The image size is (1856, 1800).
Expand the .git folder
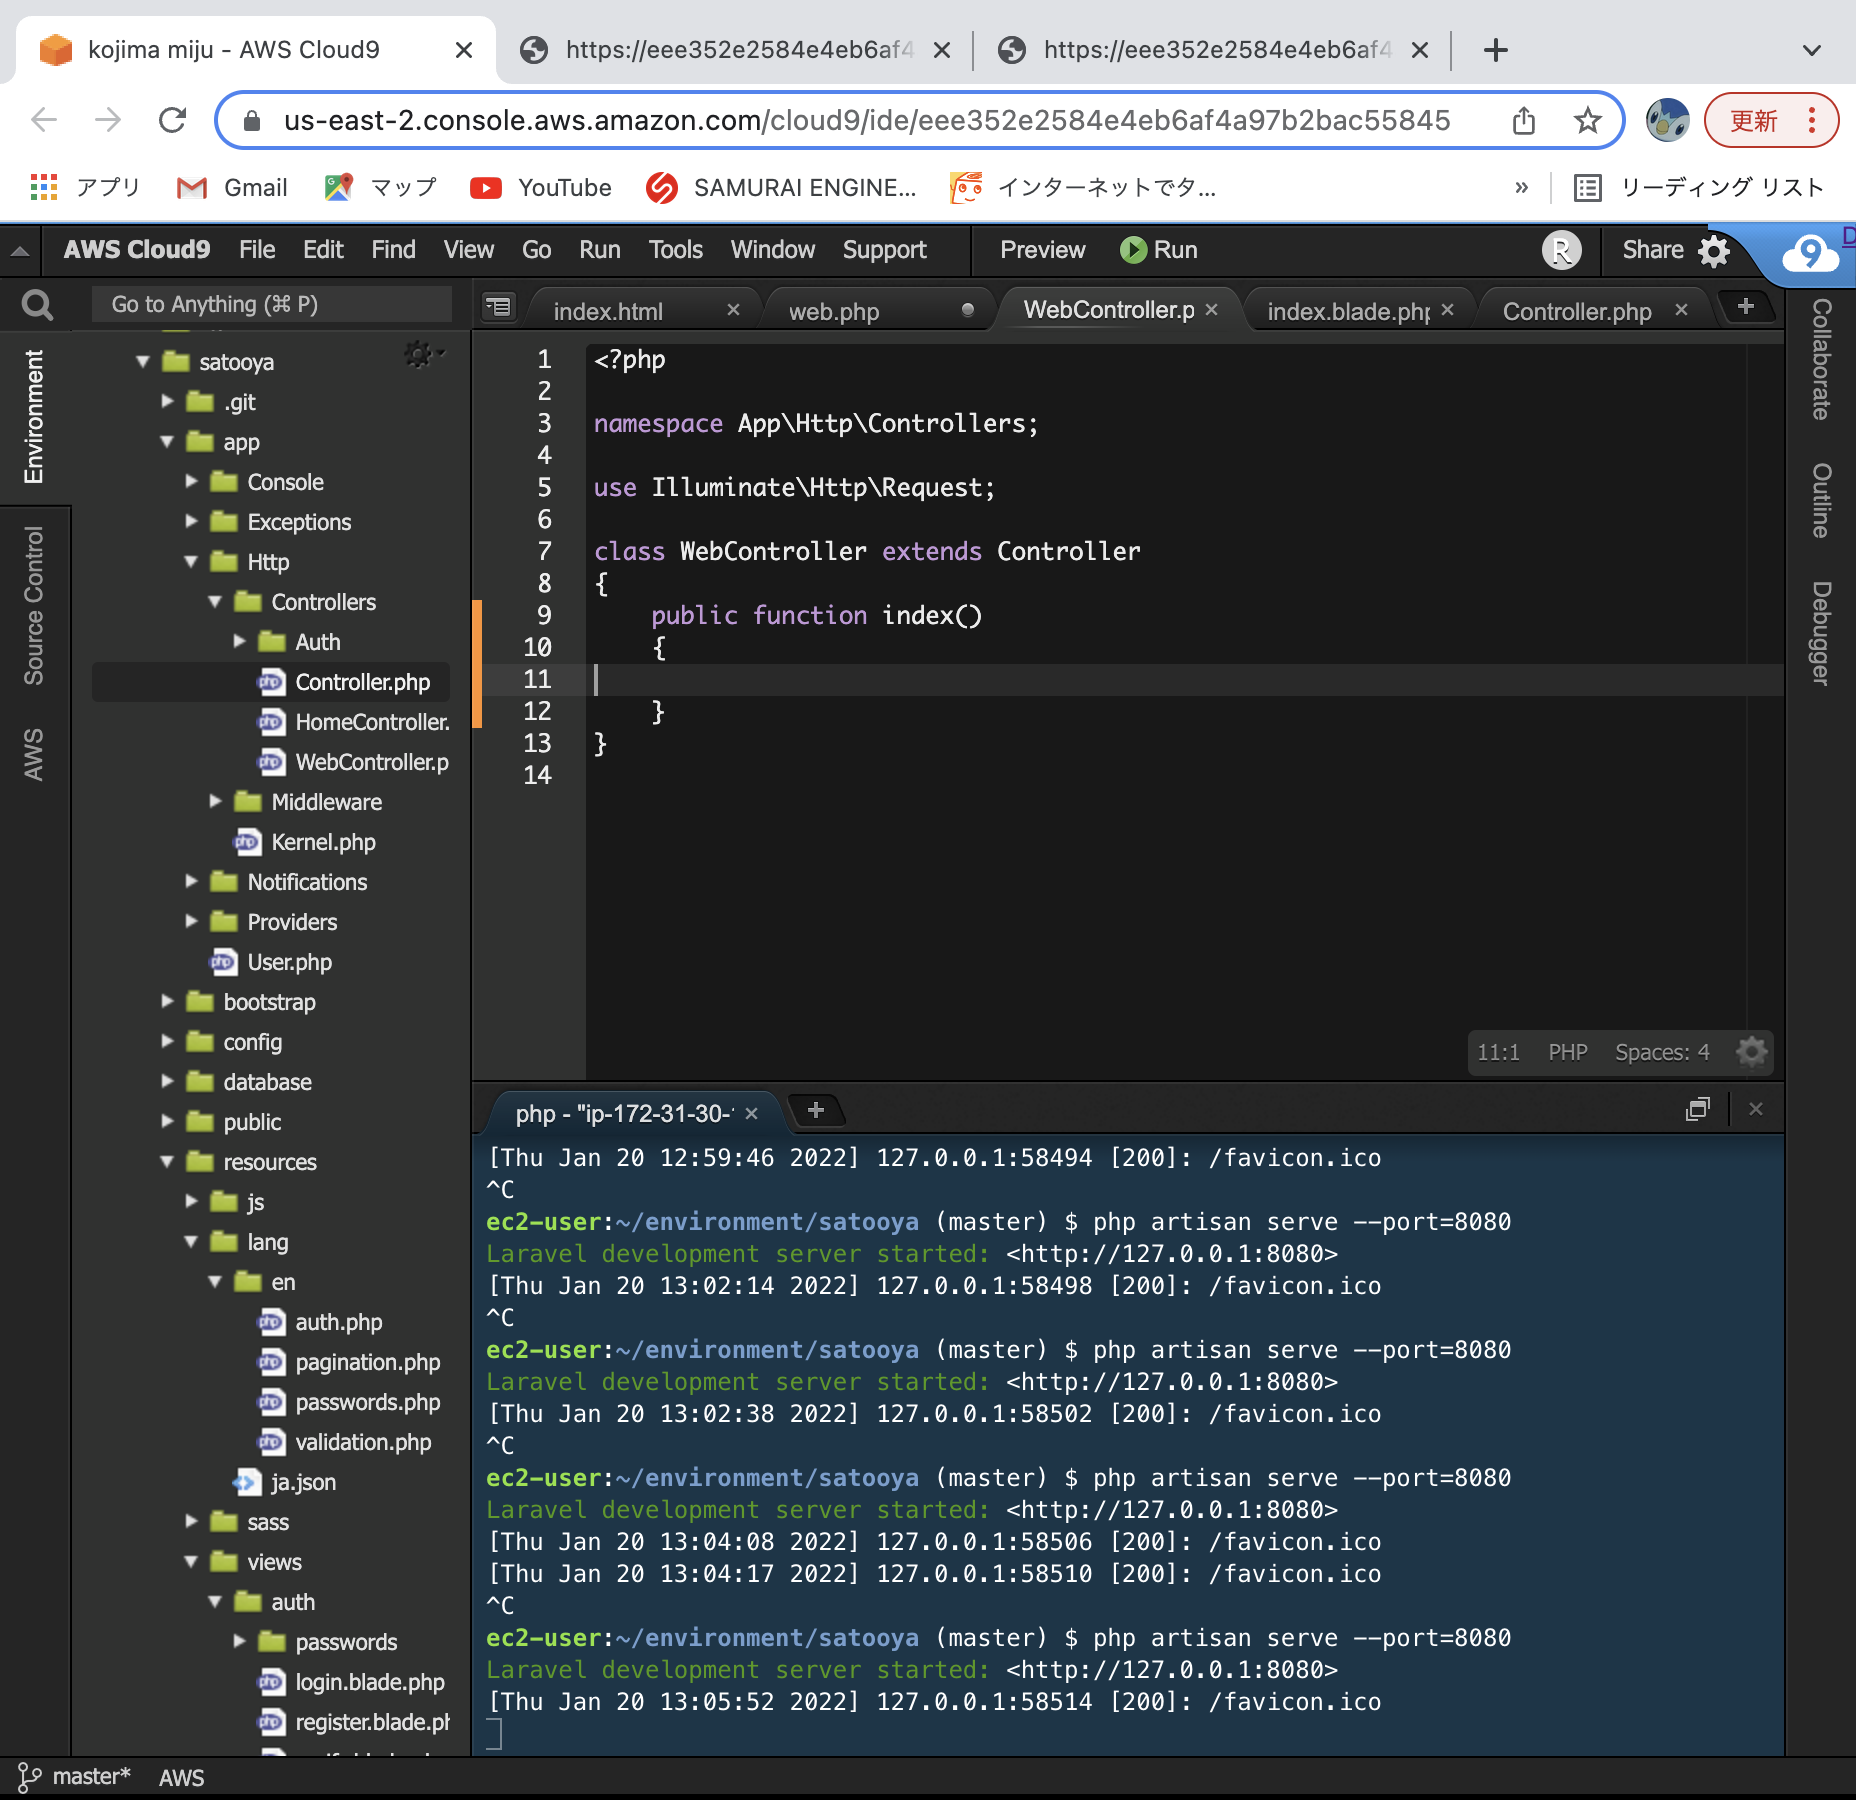tap(167, 402)
